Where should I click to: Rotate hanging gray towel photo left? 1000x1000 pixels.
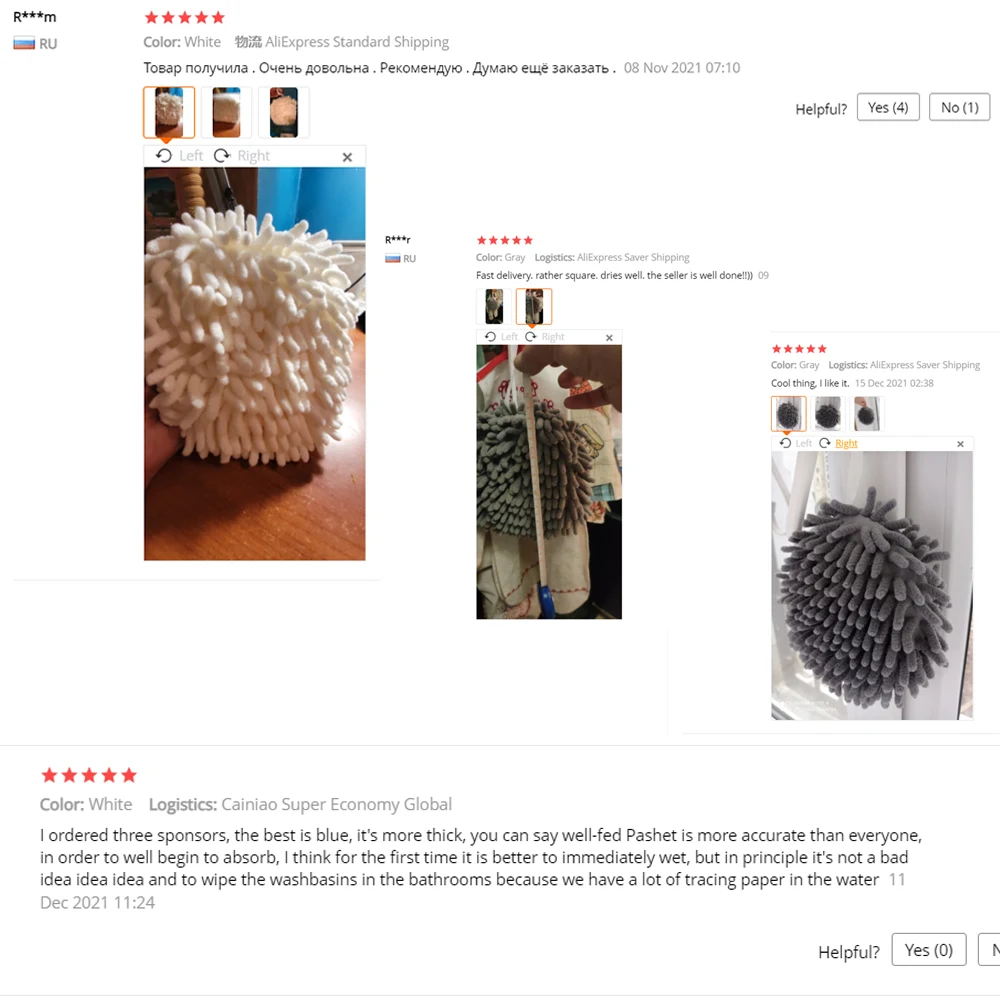coord(796,443)
